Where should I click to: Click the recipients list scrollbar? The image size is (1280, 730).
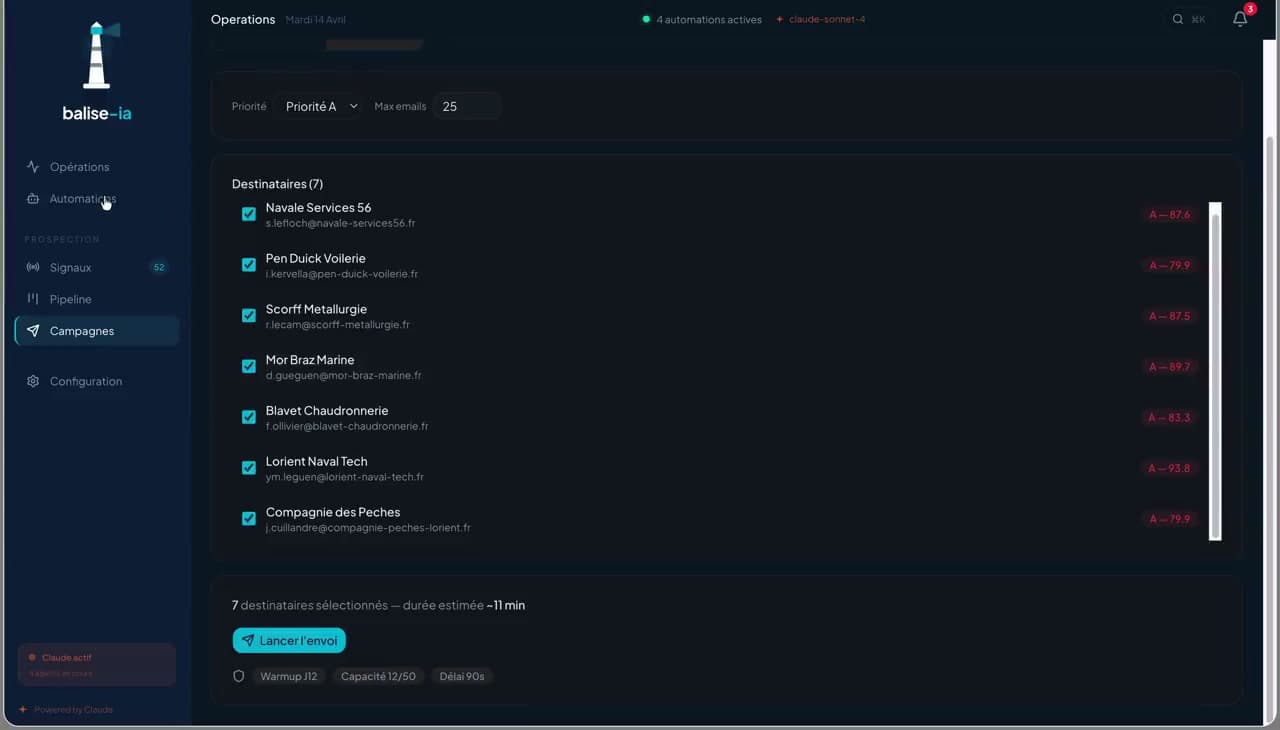click(1215, 370)
